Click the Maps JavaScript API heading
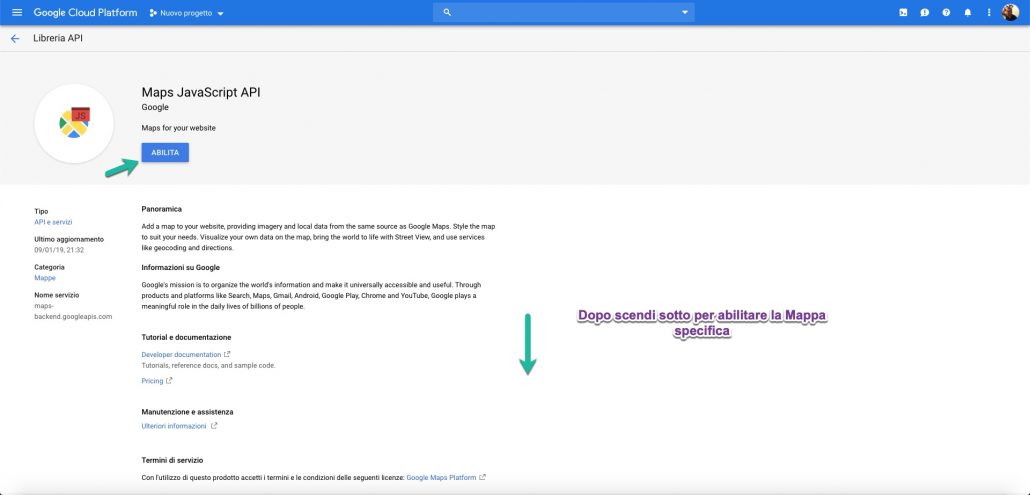Screen dimensions: 1030x495 pyautogui.click(x=201, y=93)
